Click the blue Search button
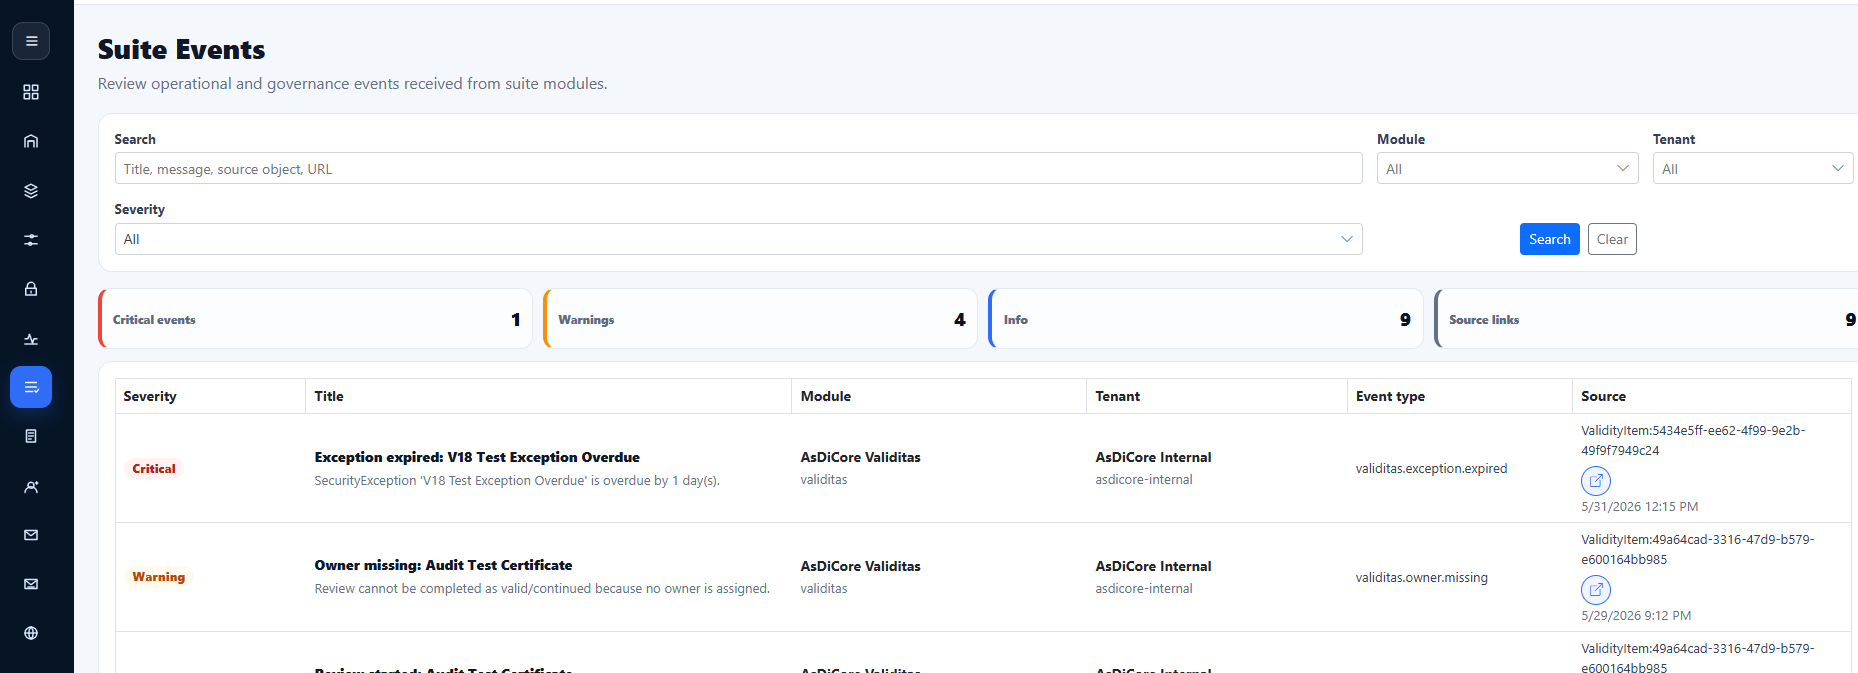 pos(1549,239)
